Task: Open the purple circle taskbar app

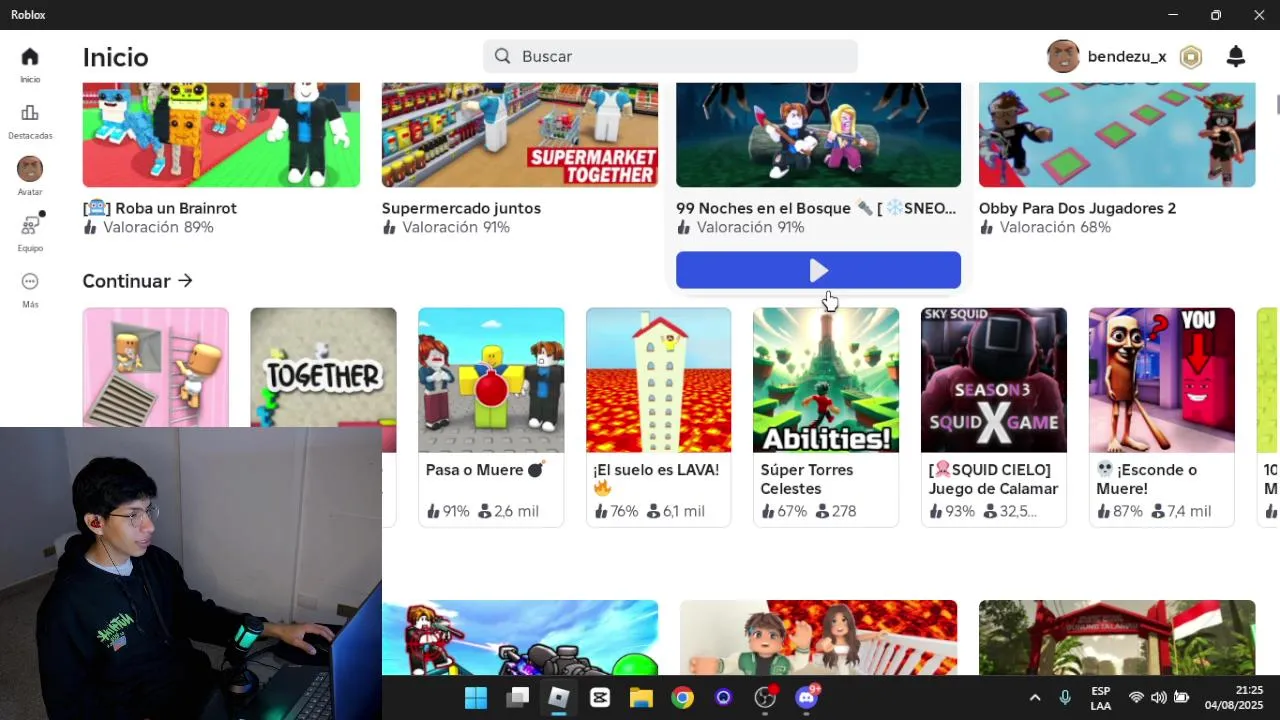Action: pos(723,697)
